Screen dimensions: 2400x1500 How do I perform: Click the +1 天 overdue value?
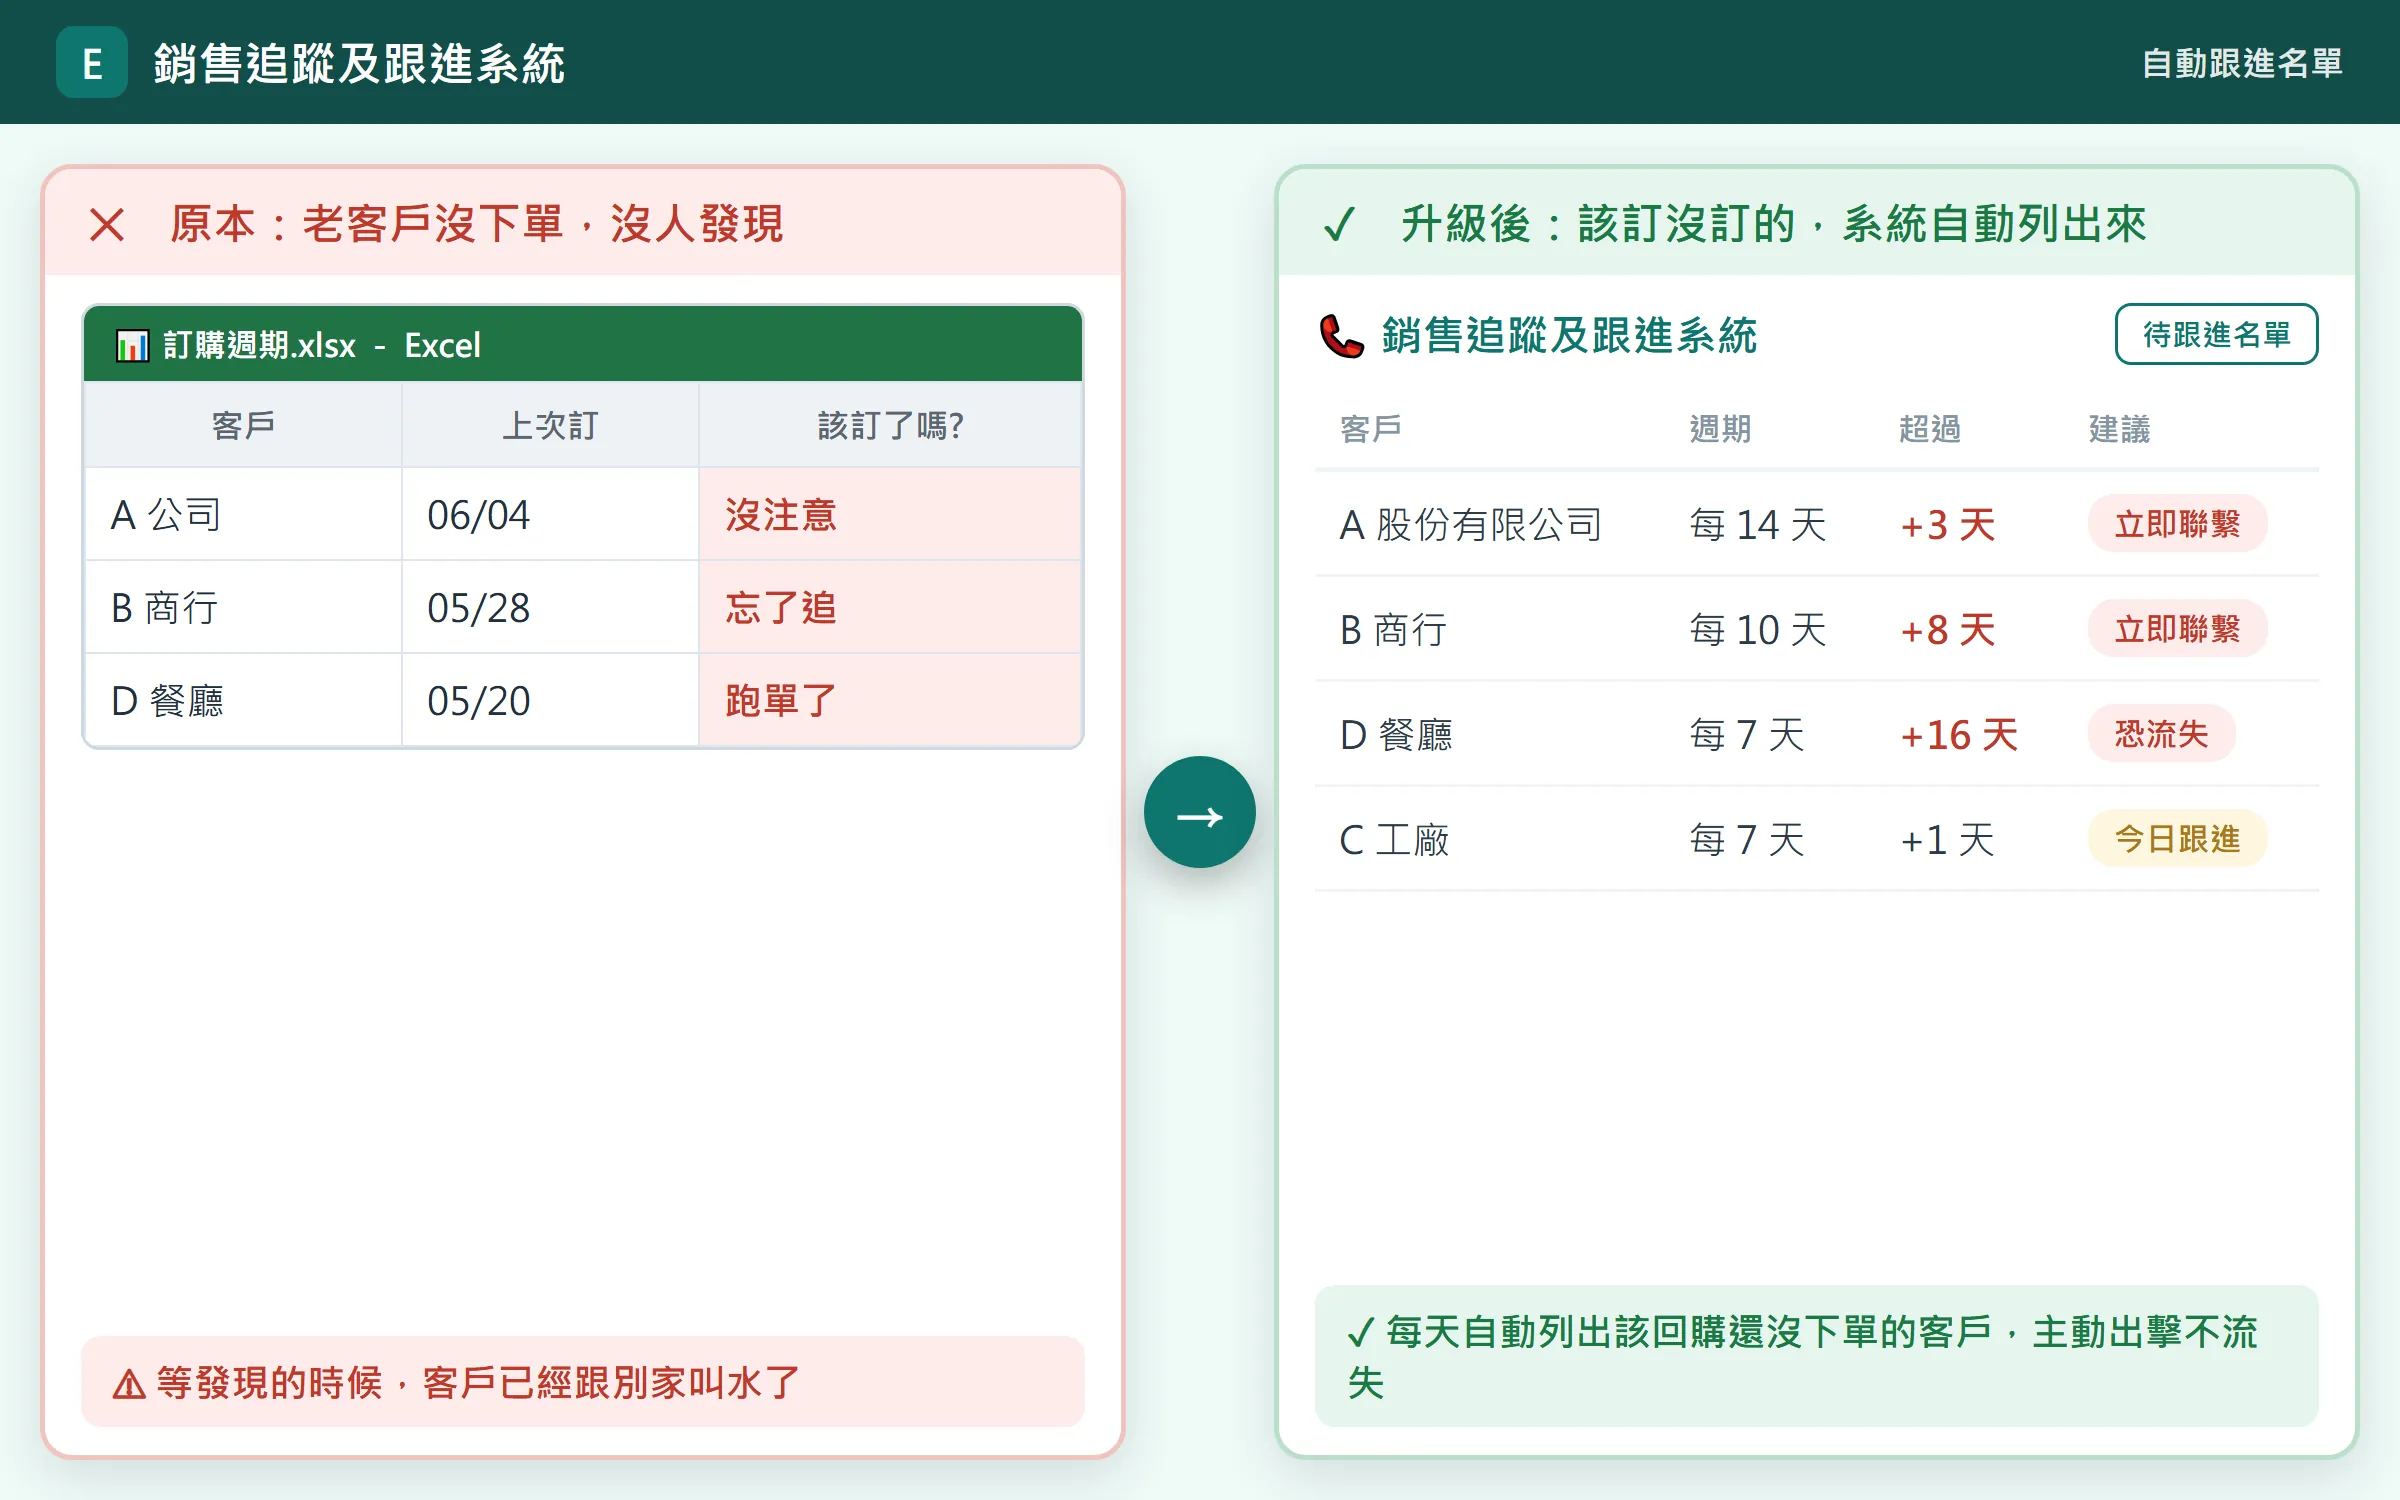(1947, 839)
